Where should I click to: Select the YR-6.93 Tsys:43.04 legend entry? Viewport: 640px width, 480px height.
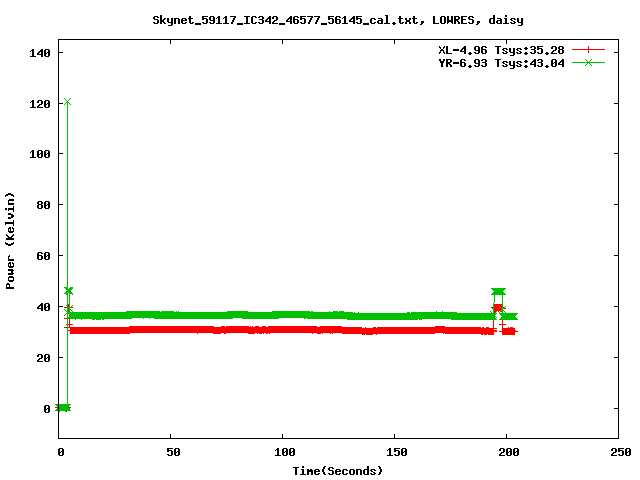[501, 63]
